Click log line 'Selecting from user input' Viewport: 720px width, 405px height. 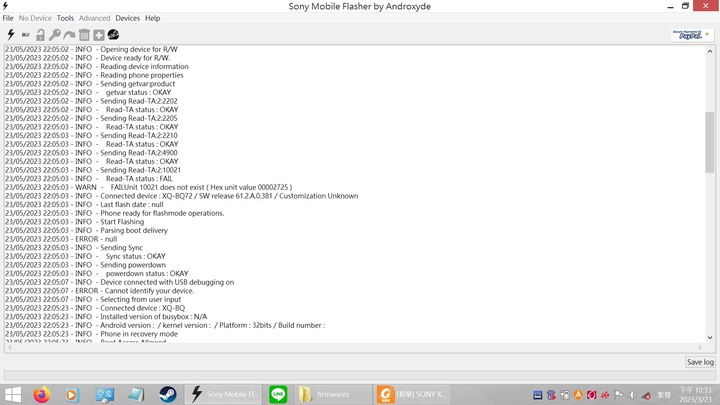pos(93,299)
